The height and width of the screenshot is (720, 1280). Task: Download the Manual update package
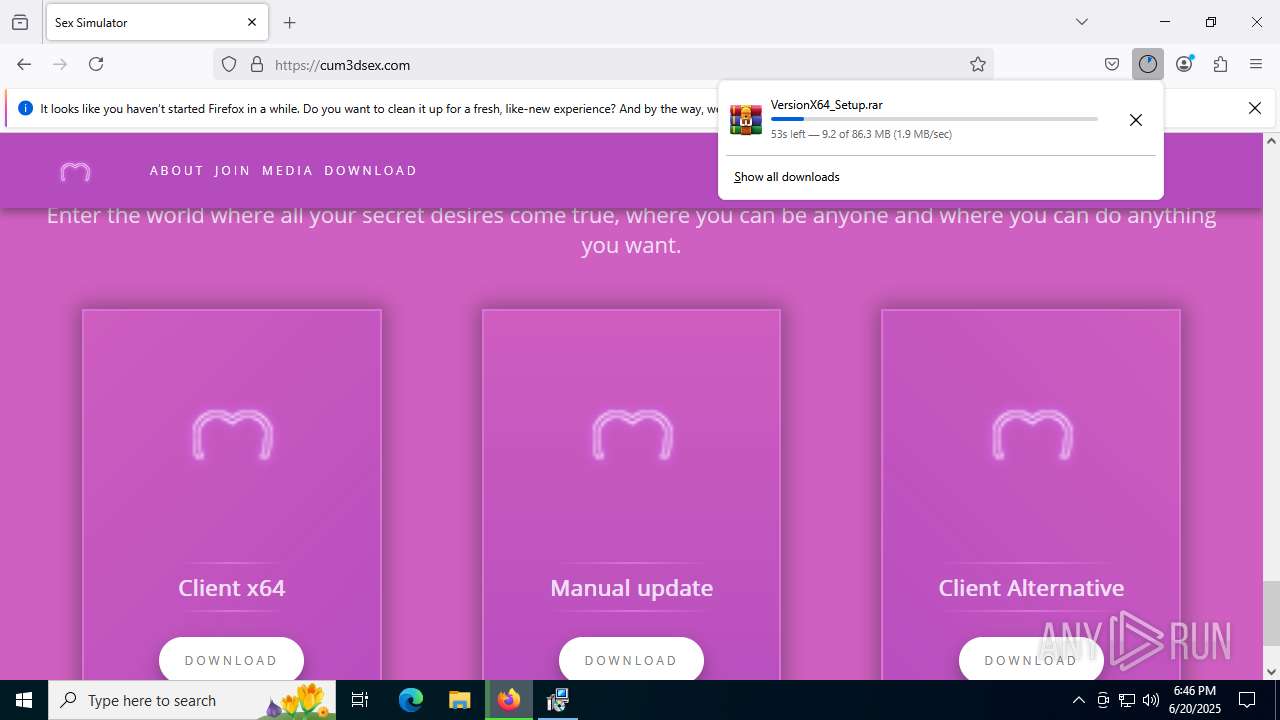631,659
